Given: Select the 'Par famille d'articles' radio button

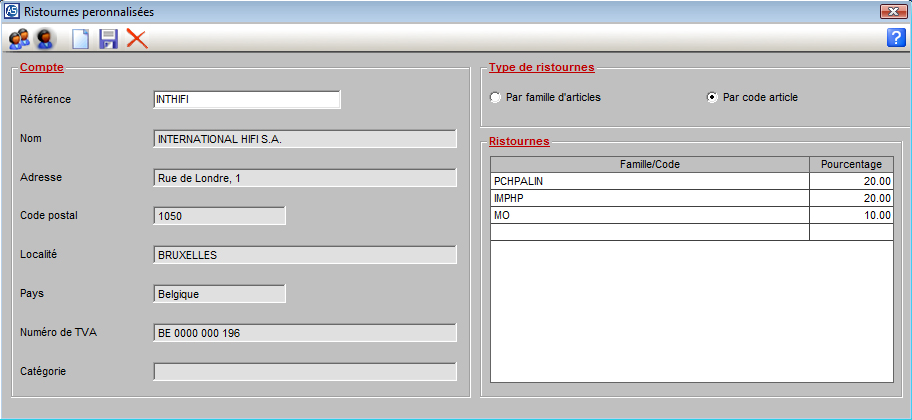Looking at the screenshot, I should tap(495, 98).
